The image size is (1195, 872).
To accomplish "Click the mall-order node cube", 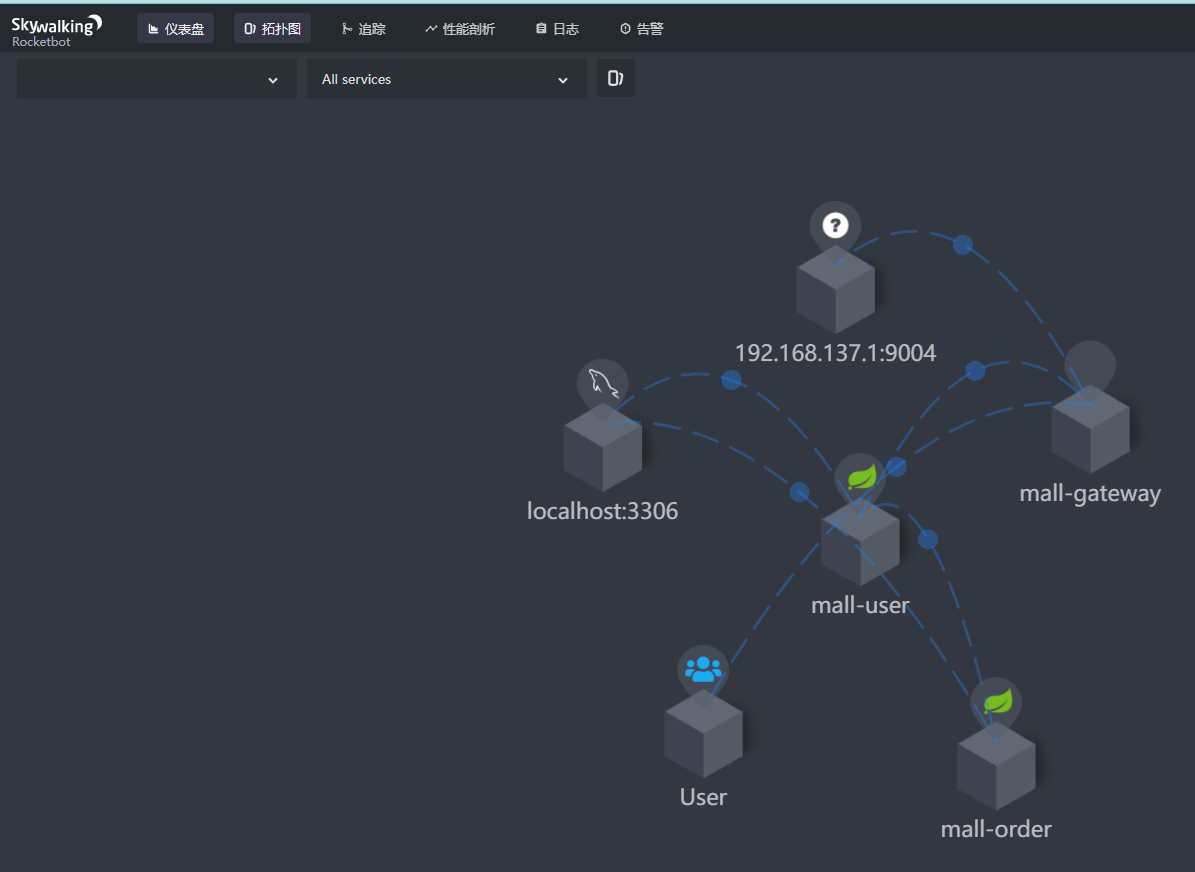I will point(996,766).
